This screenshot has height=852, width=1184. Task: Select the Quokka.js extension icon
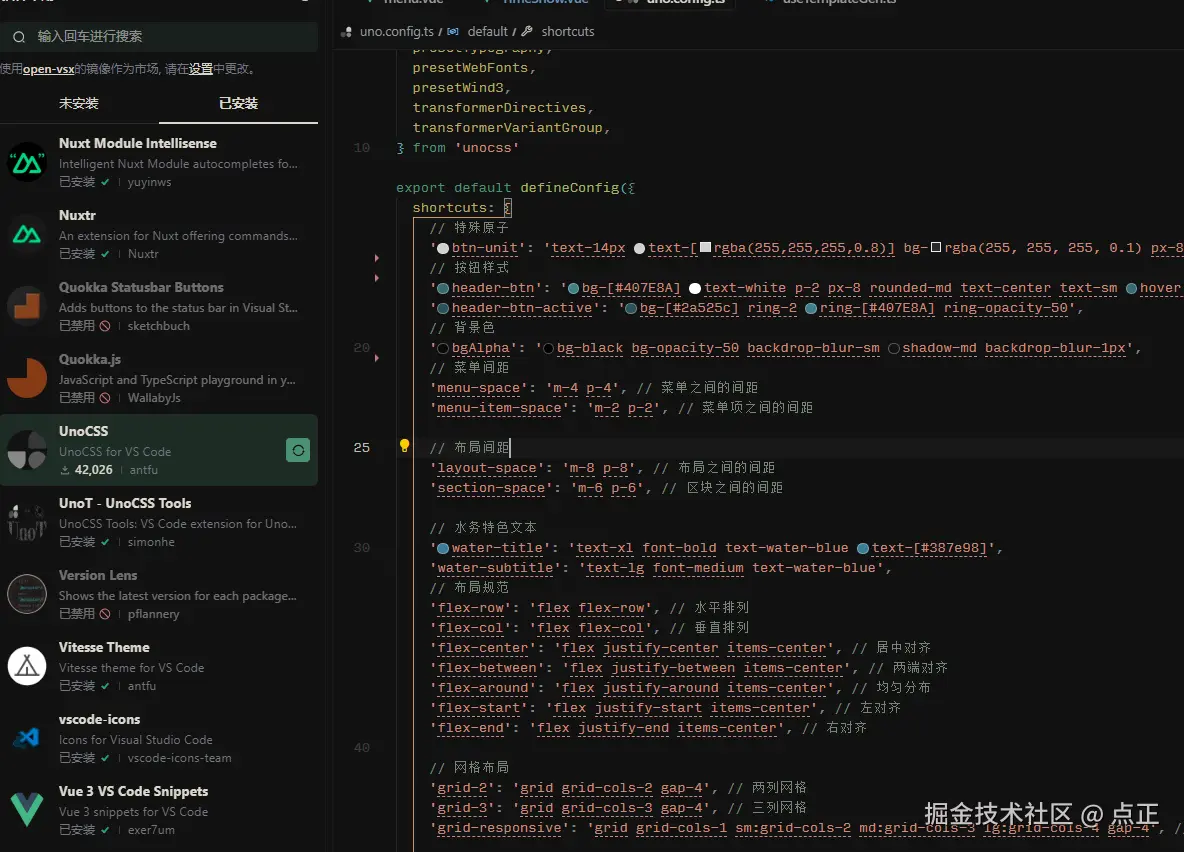coord(27,378)
